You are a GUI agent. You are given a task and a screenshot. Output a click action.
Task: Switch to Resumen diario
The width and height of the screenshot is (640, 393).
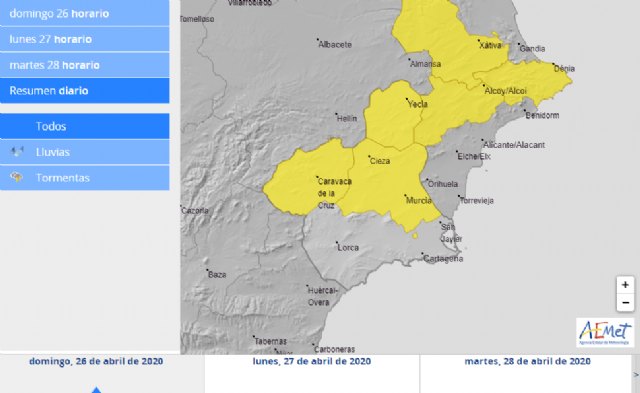(x=84, y=91)
